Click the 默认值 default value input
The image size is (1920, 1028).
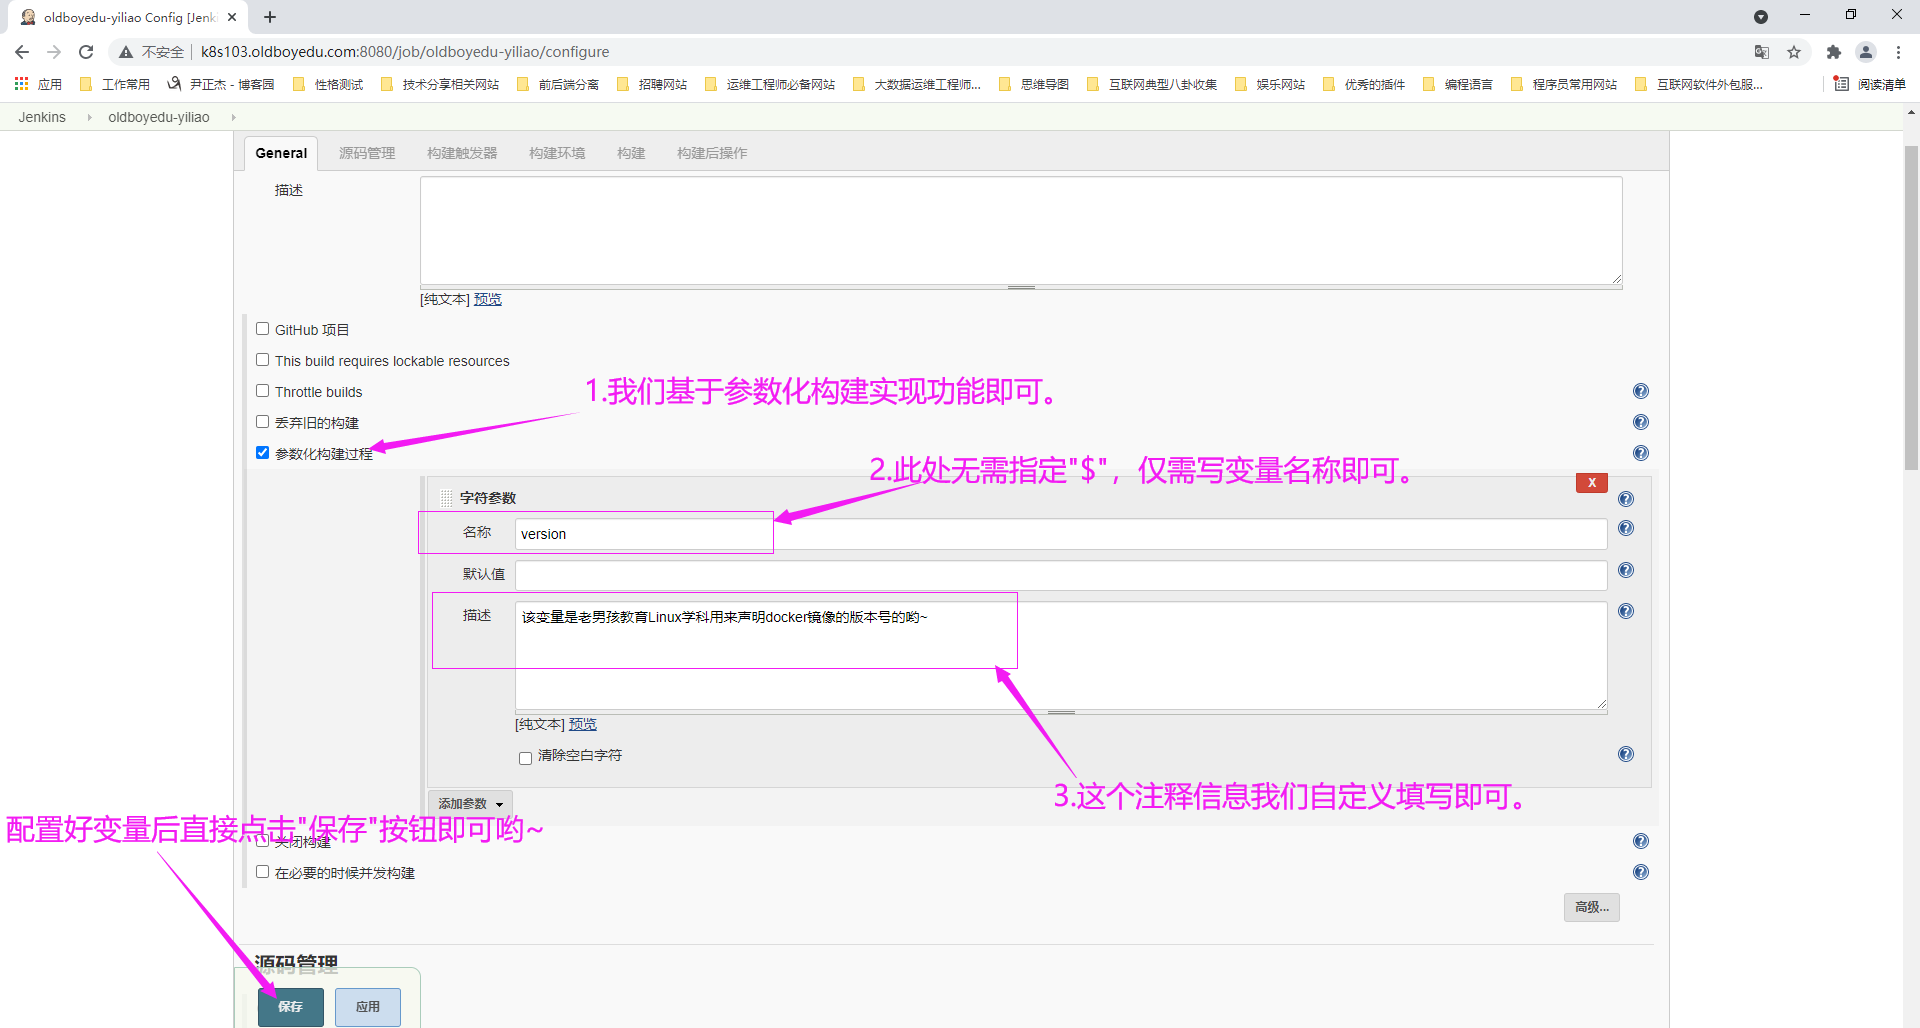(1060, 575)
